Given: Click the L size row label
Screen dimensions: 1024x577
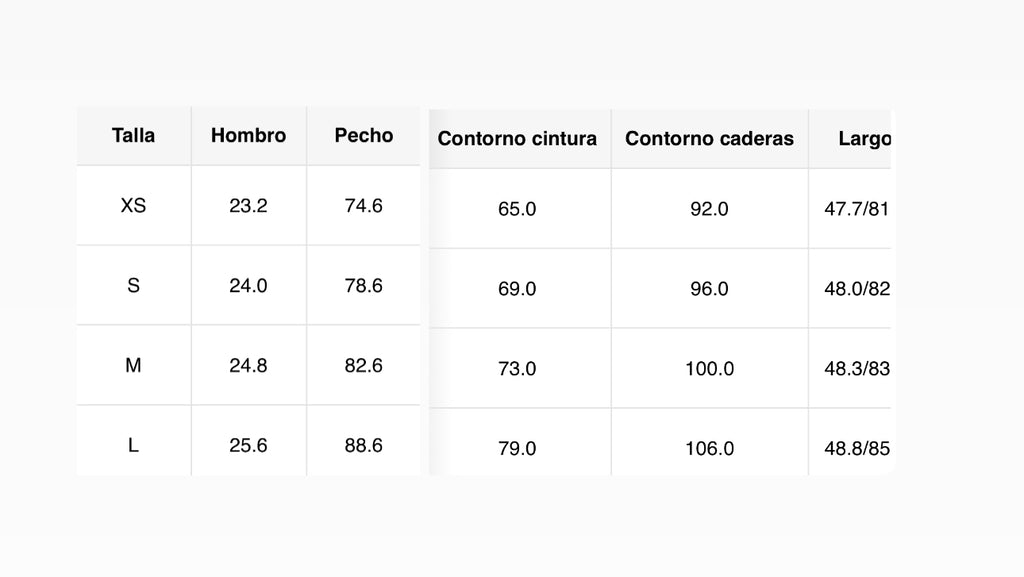Looking at the screenshot, I should (133, 446).
